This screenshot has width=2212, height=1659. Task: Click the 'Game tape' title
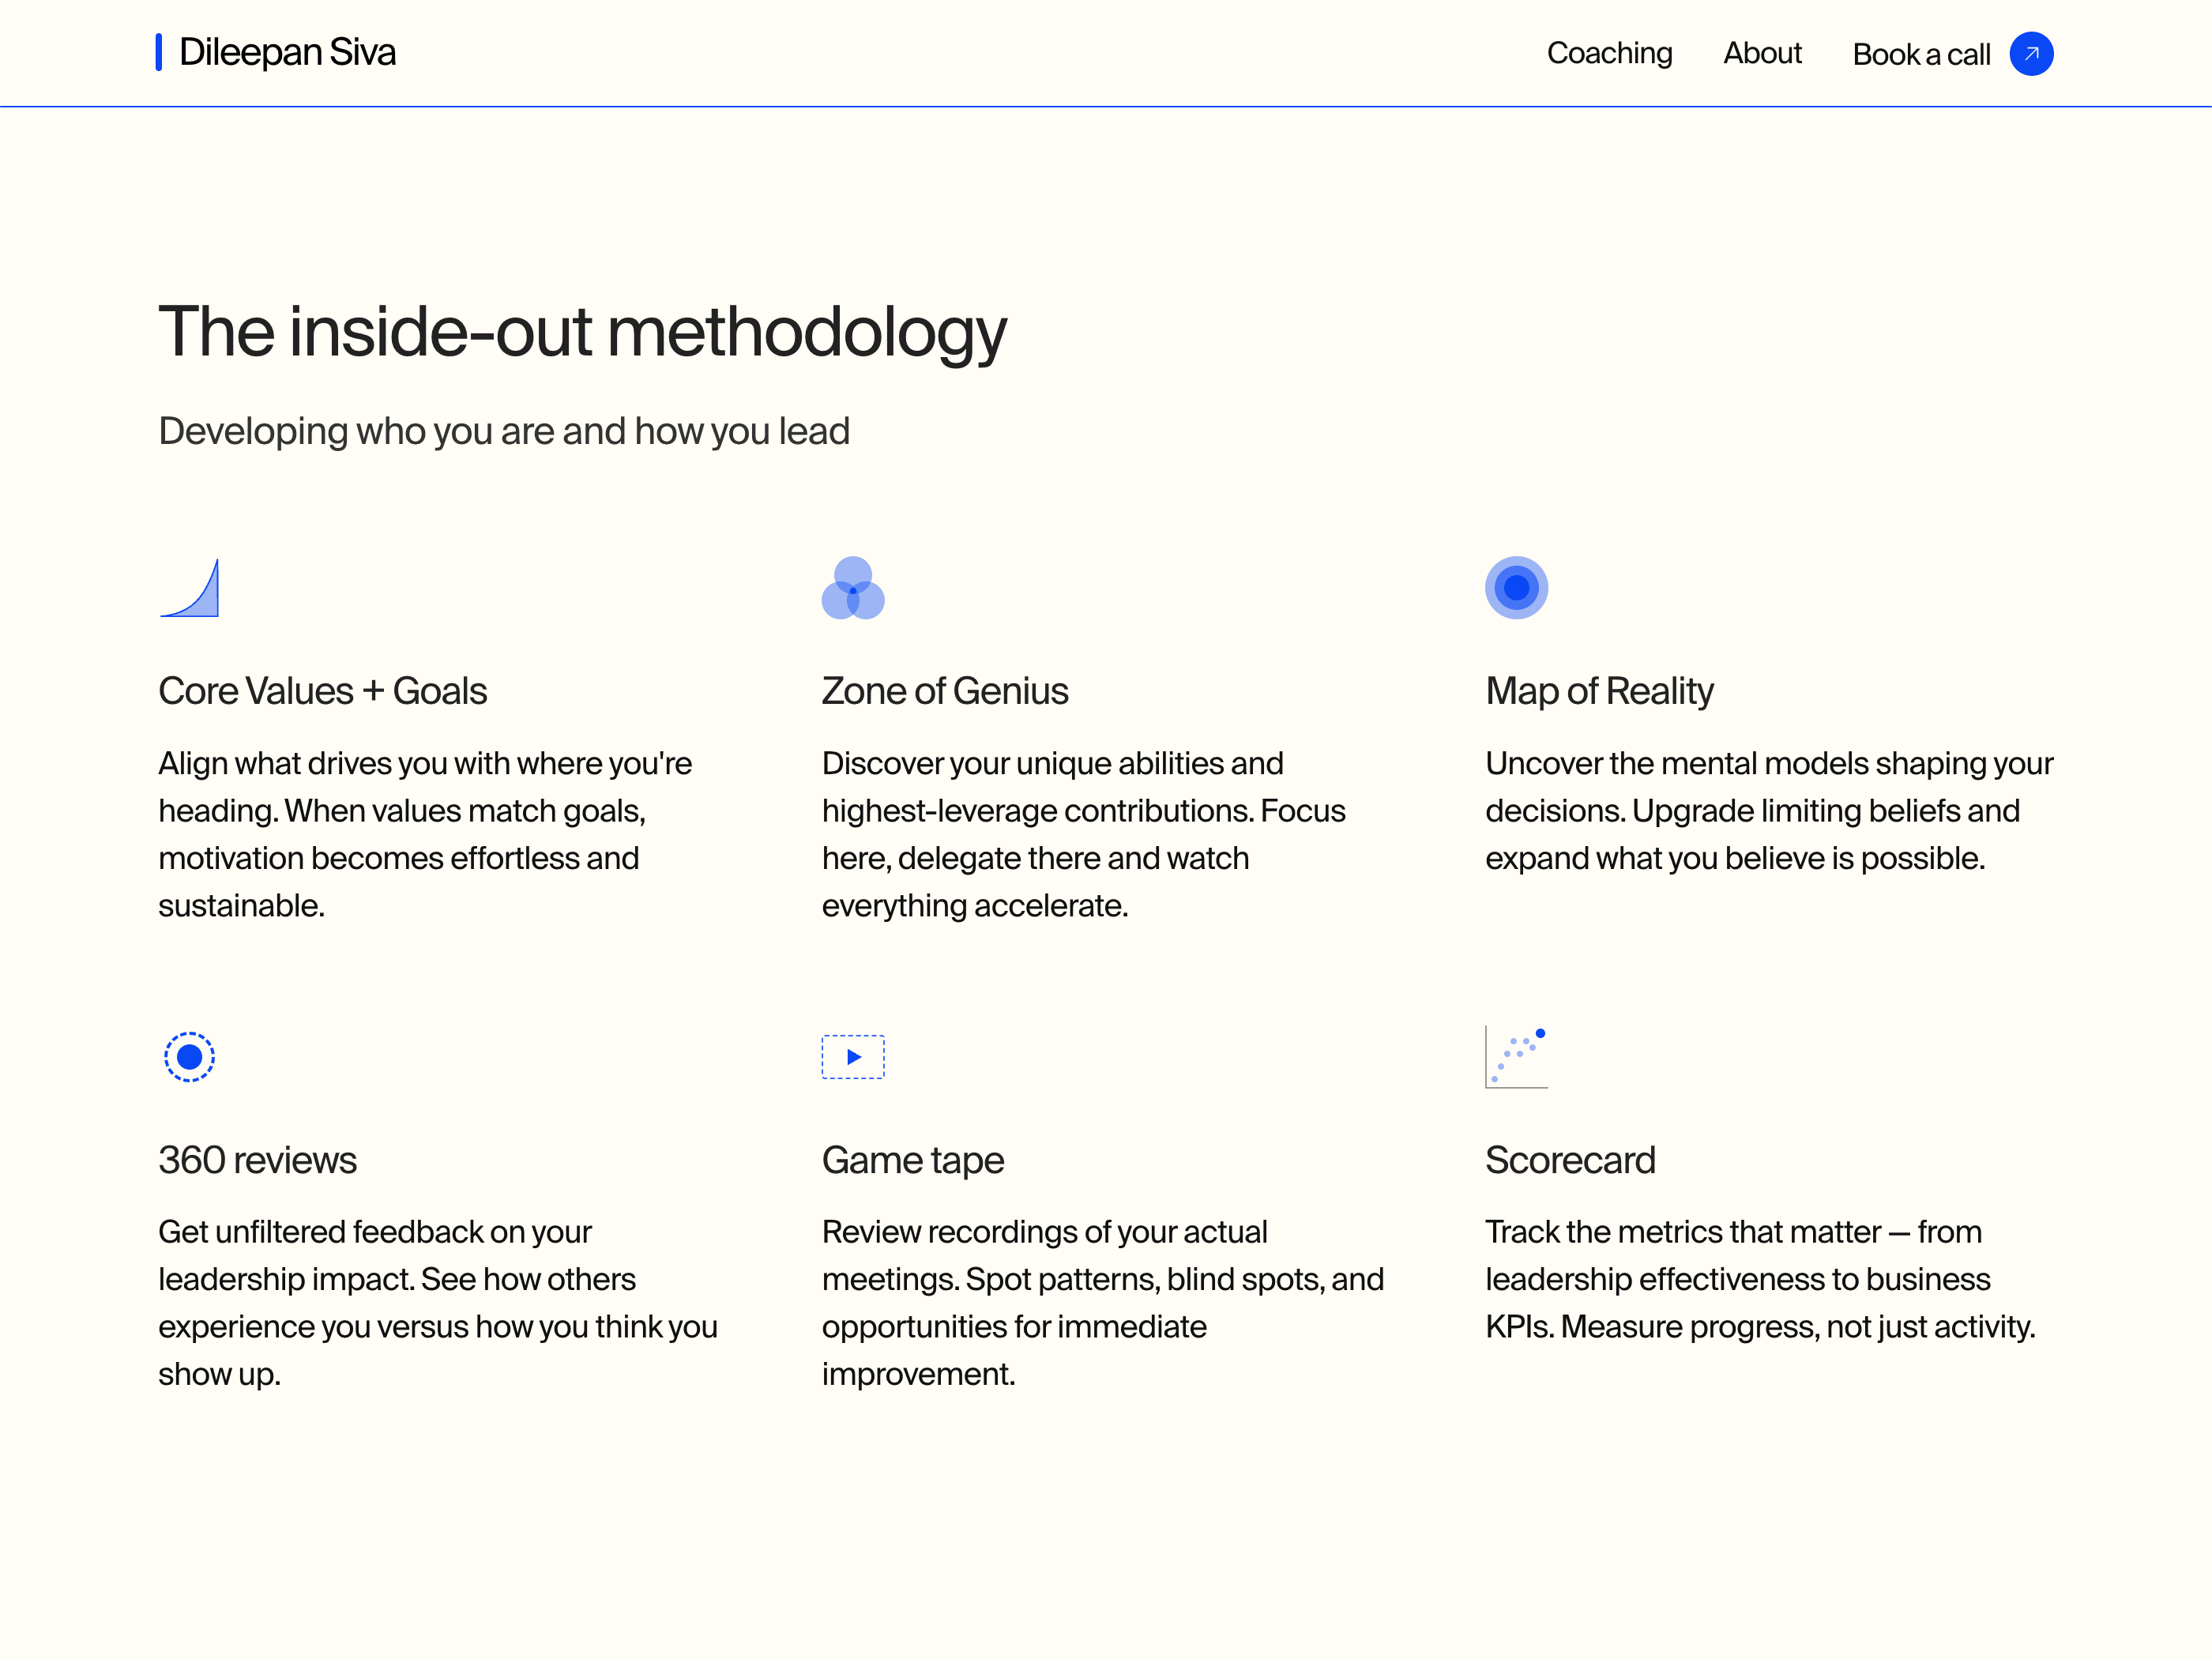pyautogui.click(x=913, y=1161)
